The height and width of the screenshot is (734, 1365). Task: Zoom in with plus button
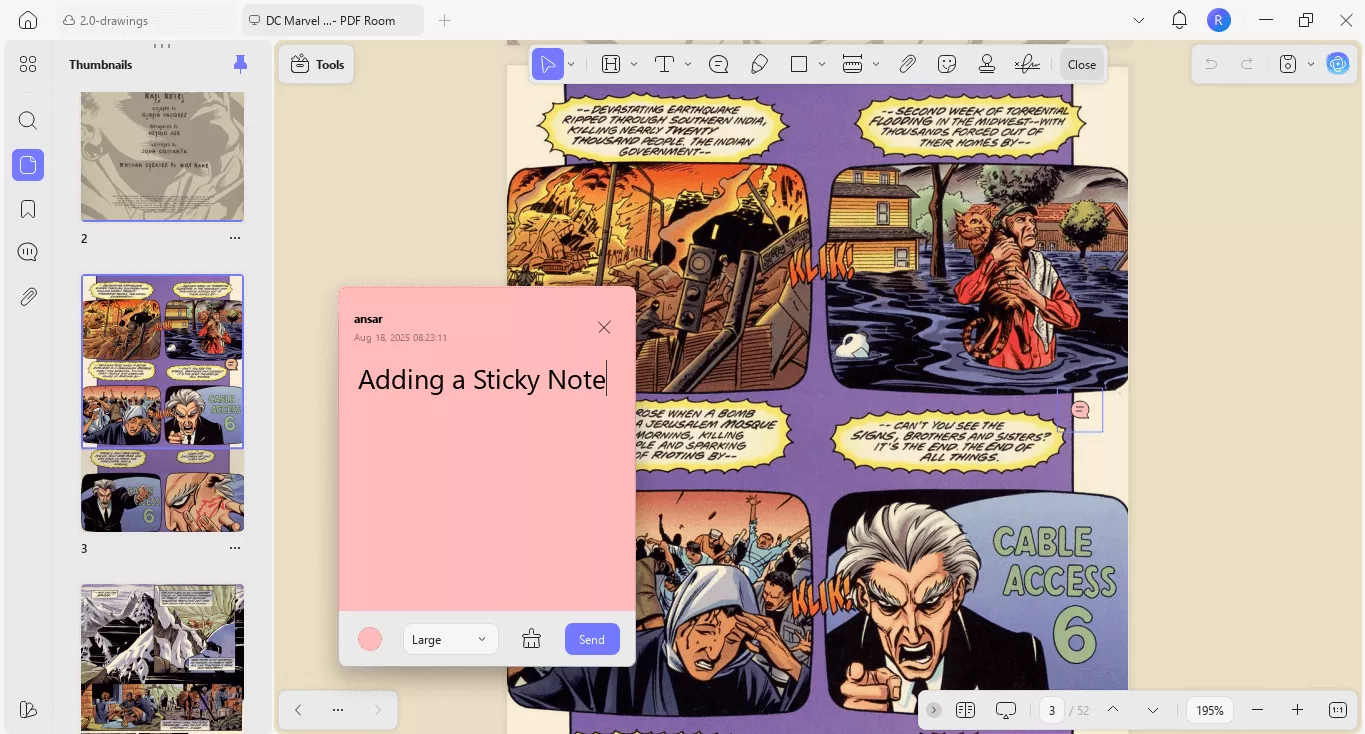(x=1297, y=710)
